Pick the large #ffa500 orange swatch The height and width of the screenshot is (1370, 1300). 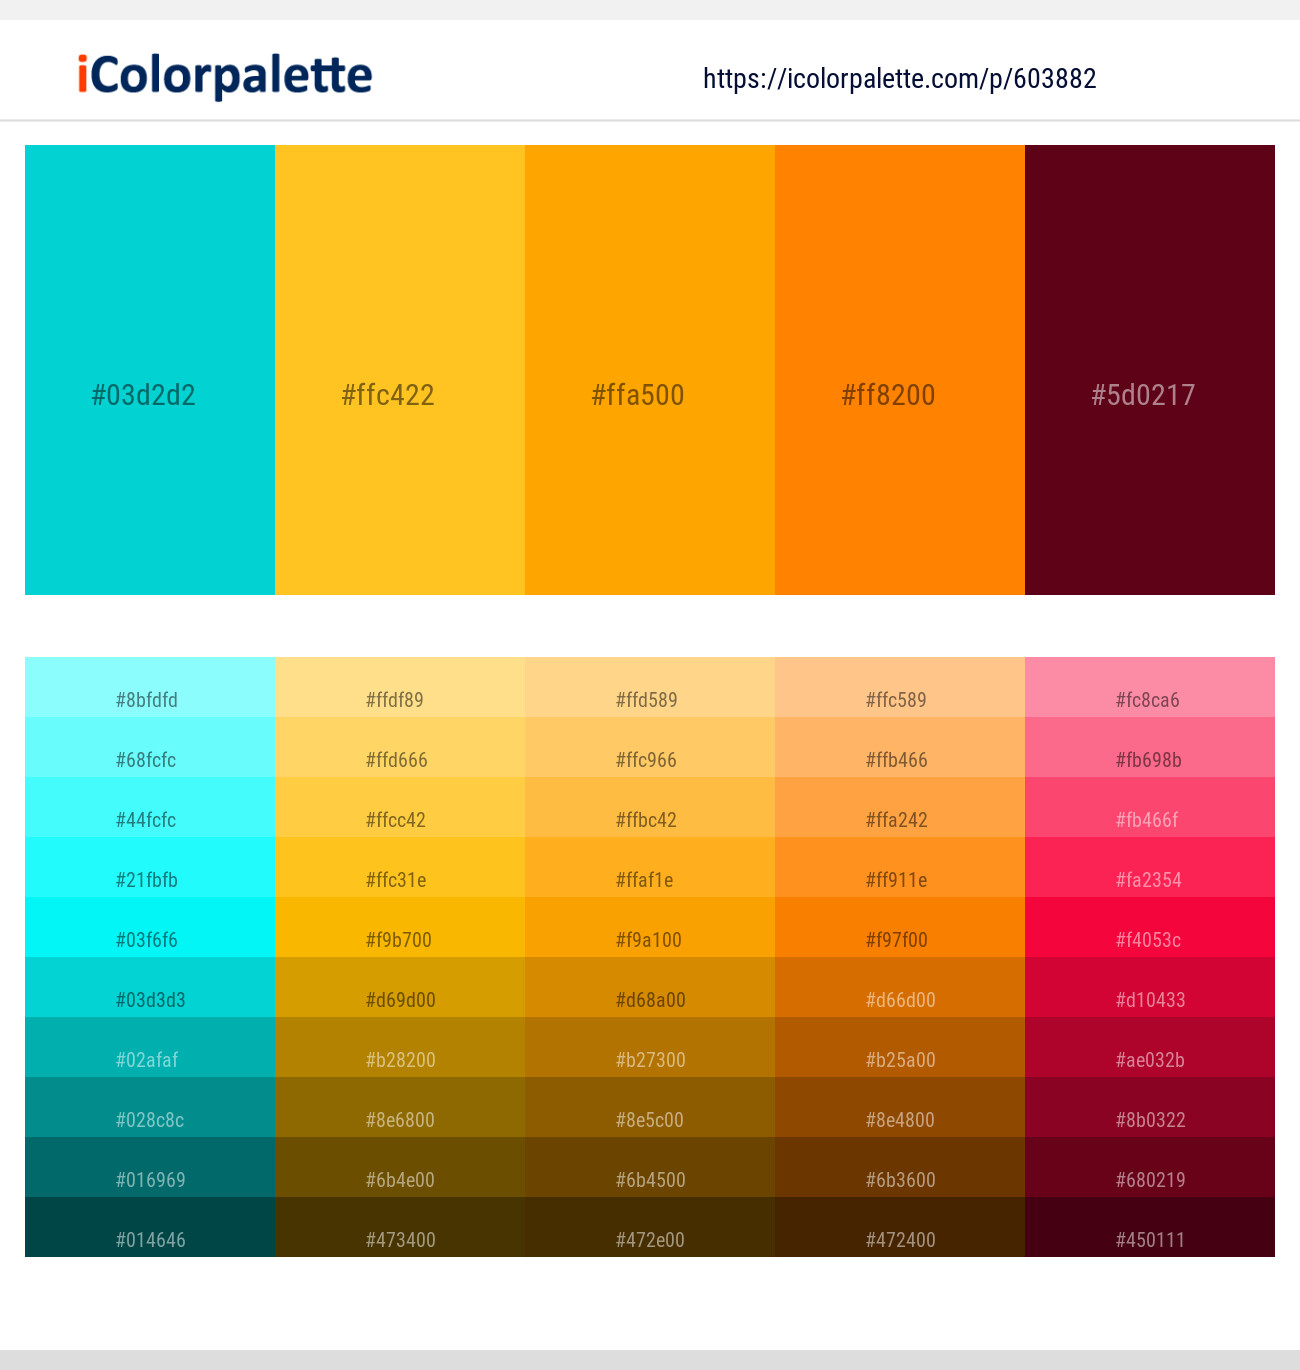(650, 370)
